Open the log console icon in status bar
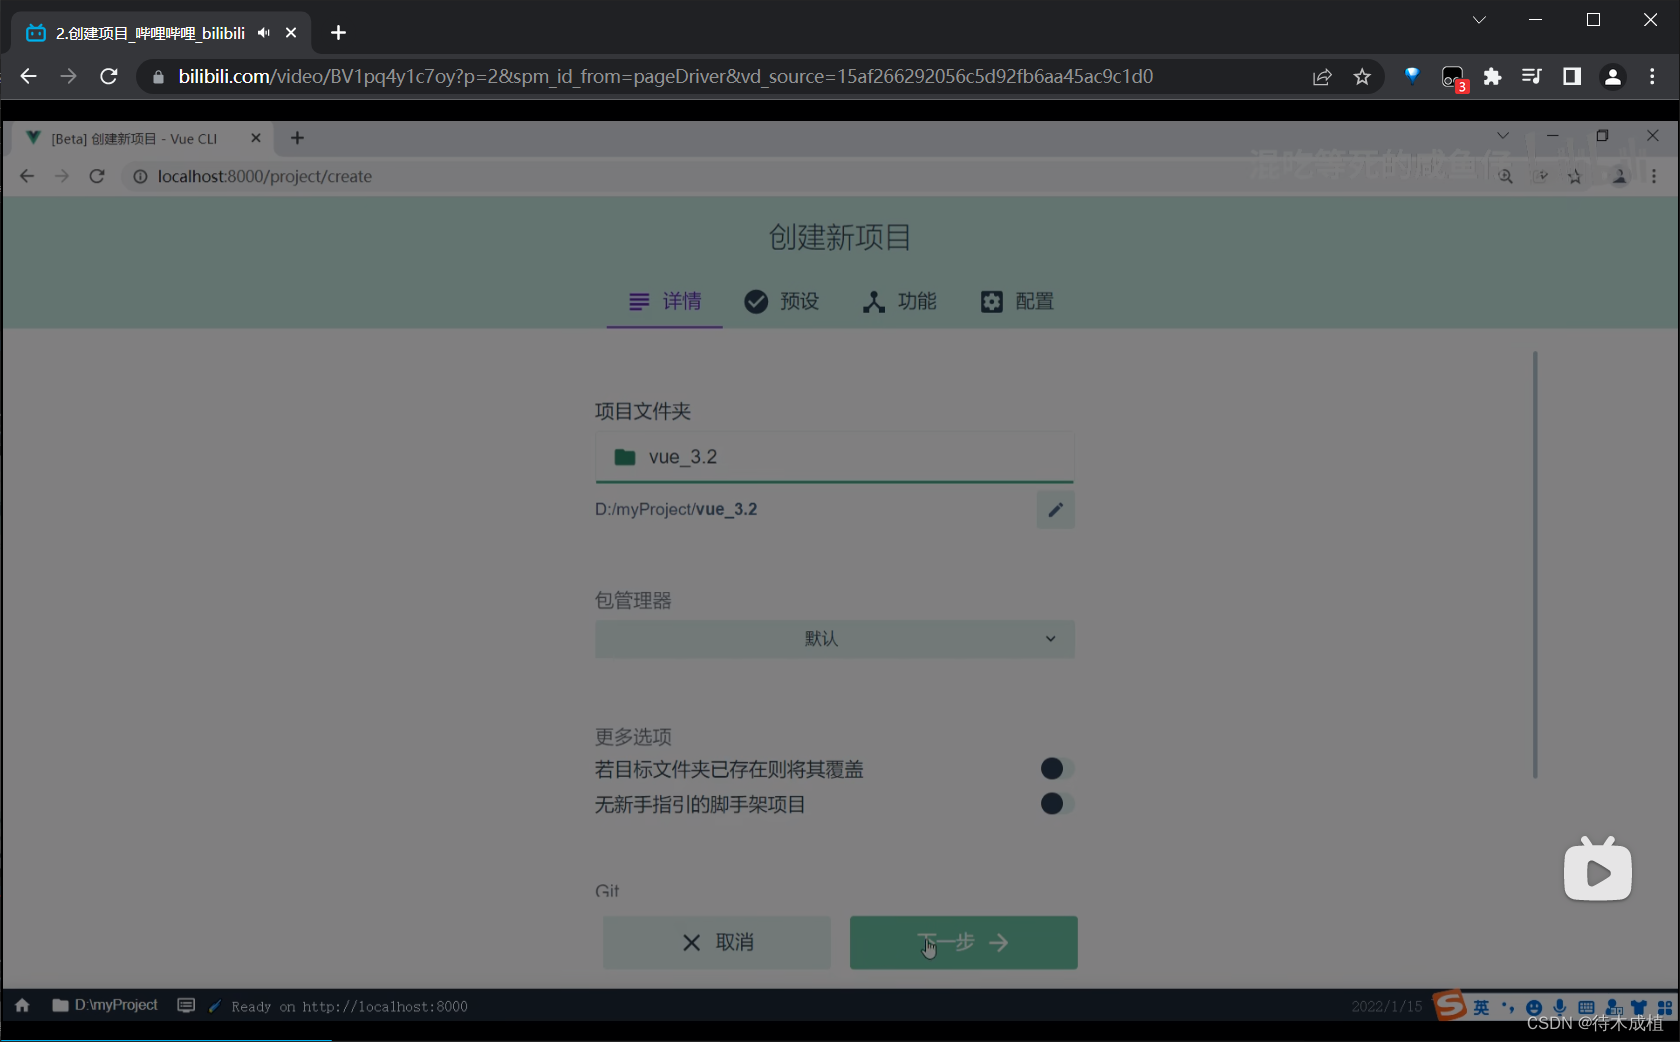The width and height of the screenshot is (1680, 1042). tap(186, 1005)
